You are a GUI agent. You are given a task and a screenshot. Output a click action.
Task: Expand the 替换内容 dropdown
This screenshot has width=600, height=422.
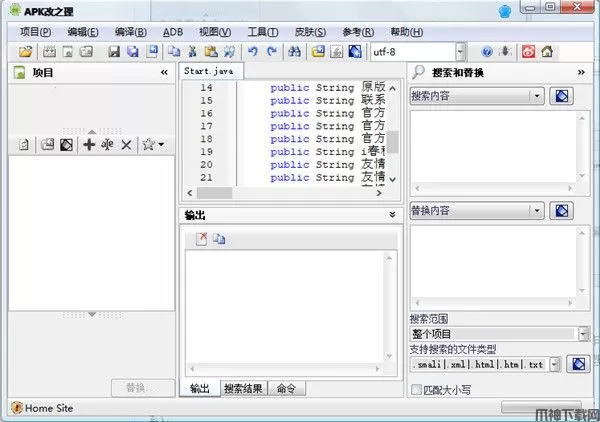[537, 210]
